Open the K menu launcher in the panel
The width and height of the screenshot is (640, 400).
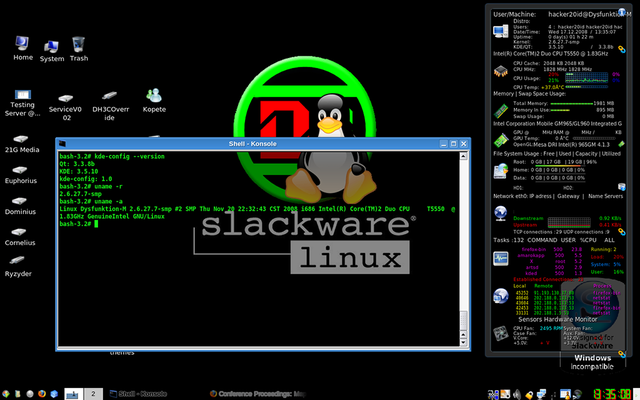point(6,394)
